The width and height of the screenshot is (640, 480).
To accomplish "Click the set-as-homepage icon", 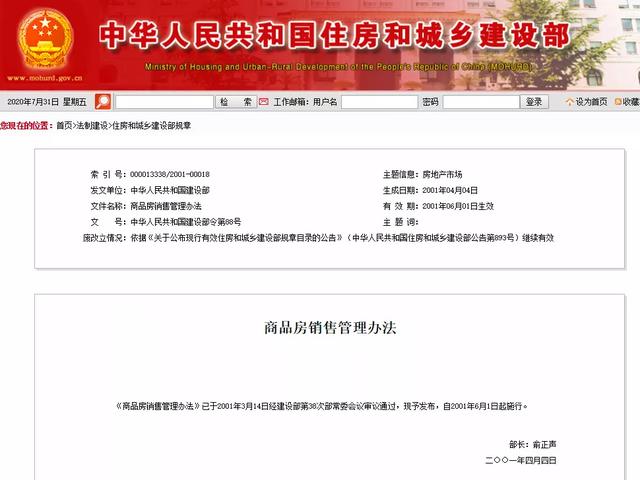I will point(569,102).
